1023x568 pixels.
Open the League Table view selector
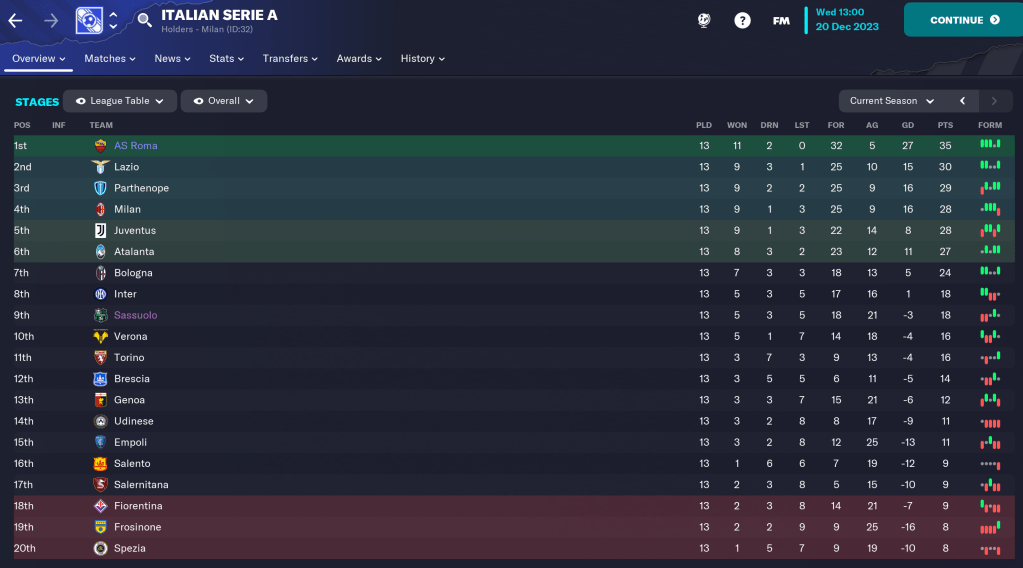click(120, 101)
